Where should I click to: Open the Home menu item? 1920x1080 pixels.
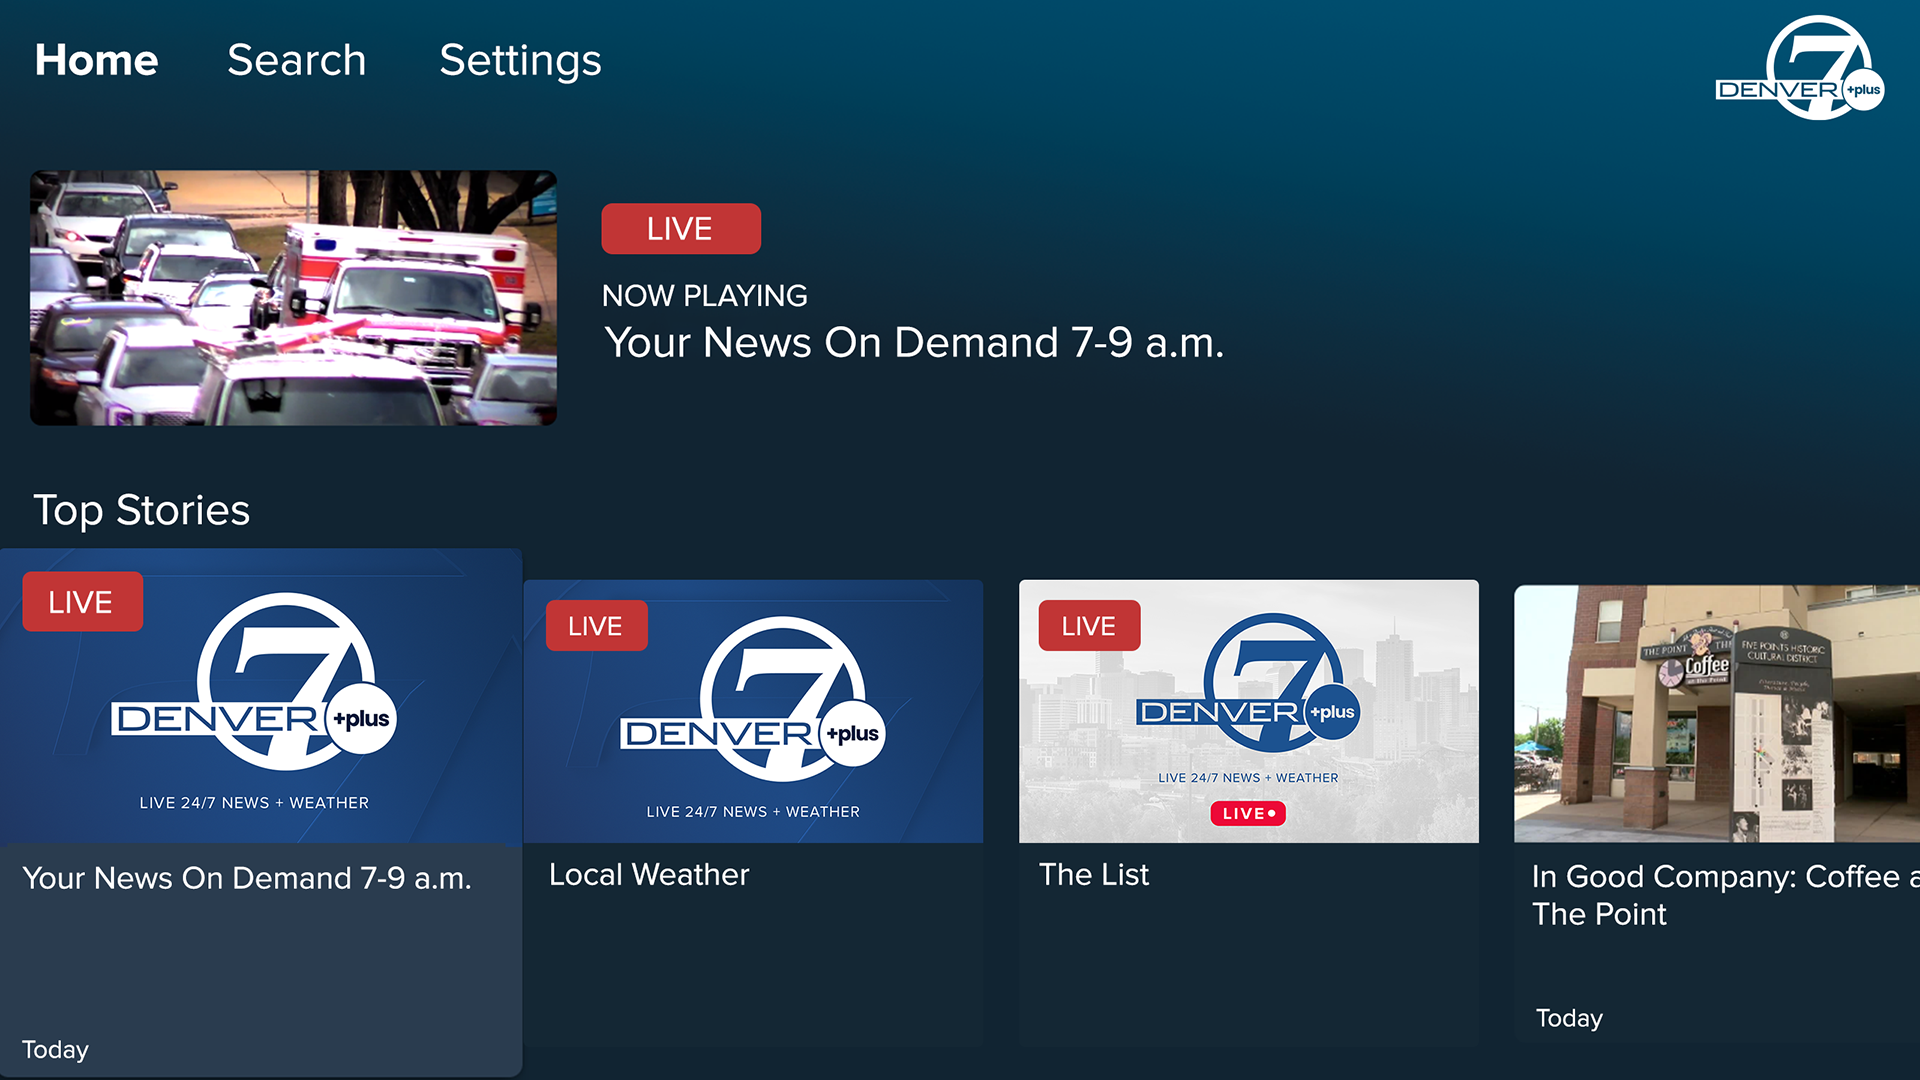pyautogui.click(x=96, y=60)
